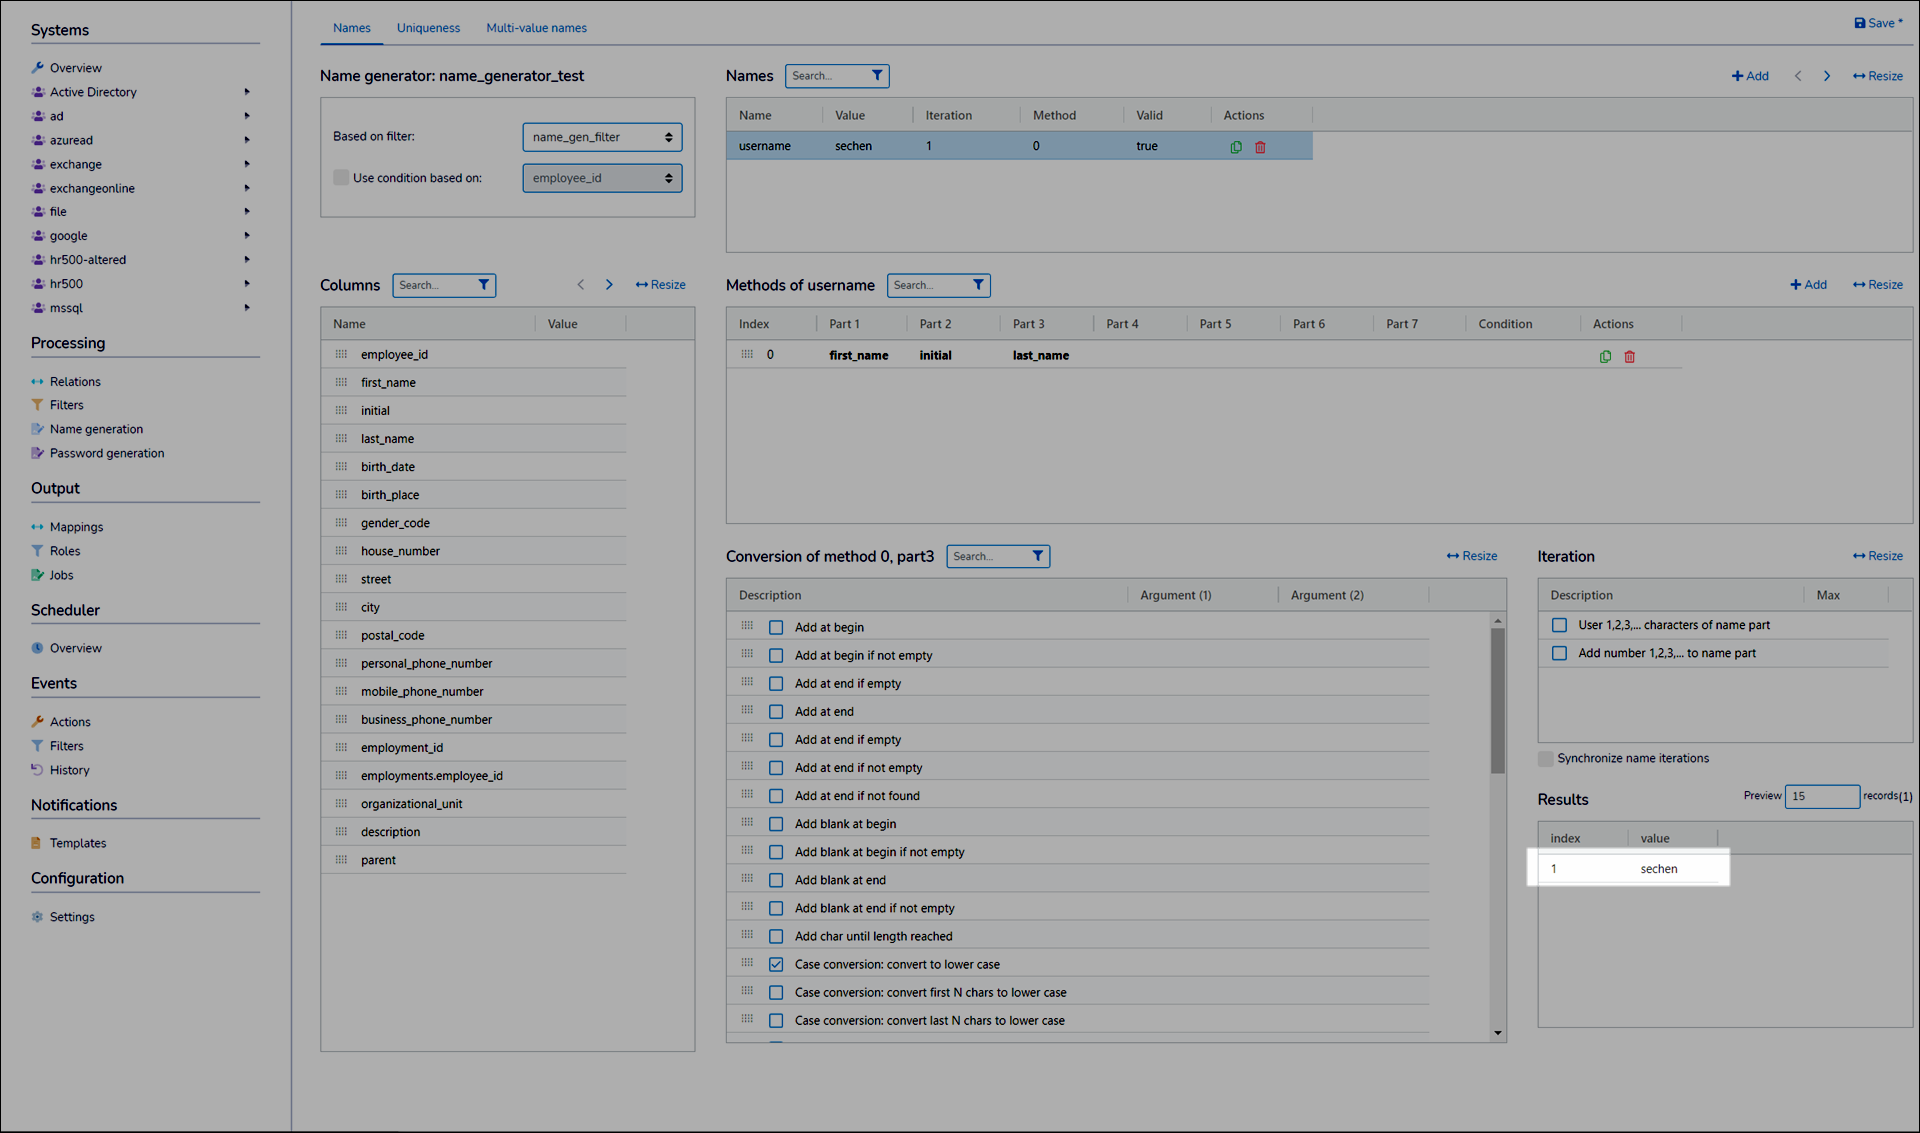This screenshot has height=1133, width=1920.
Task: Open Systems Overview wrench item
Action: (x=66, y=68)
